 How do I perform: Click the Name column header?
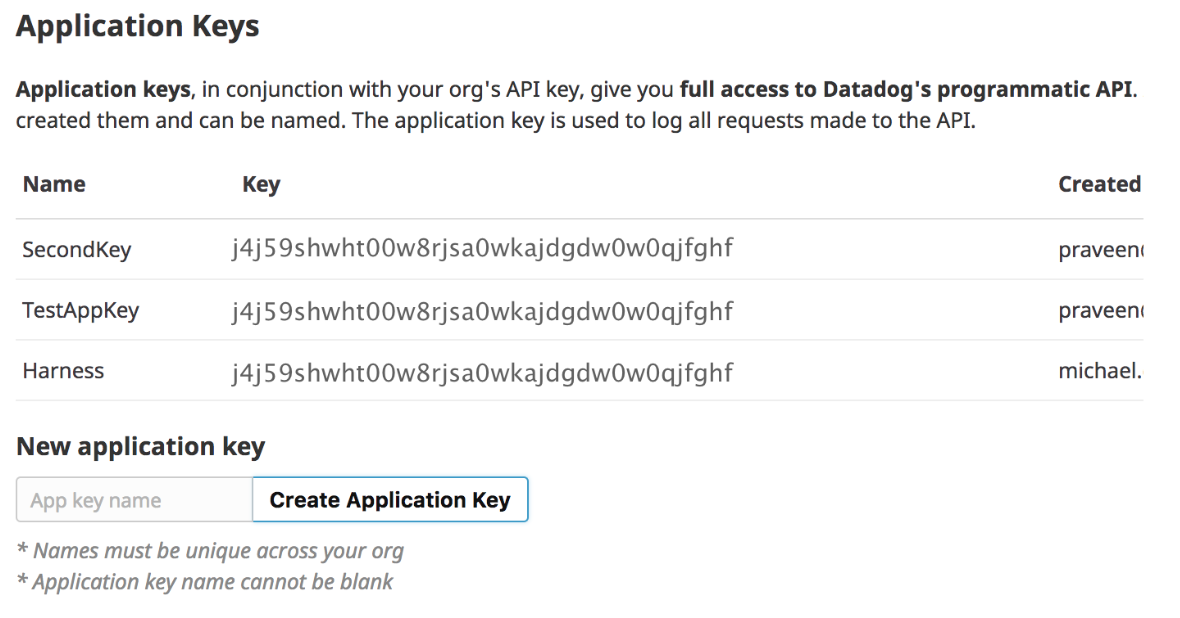click(54, 184)
